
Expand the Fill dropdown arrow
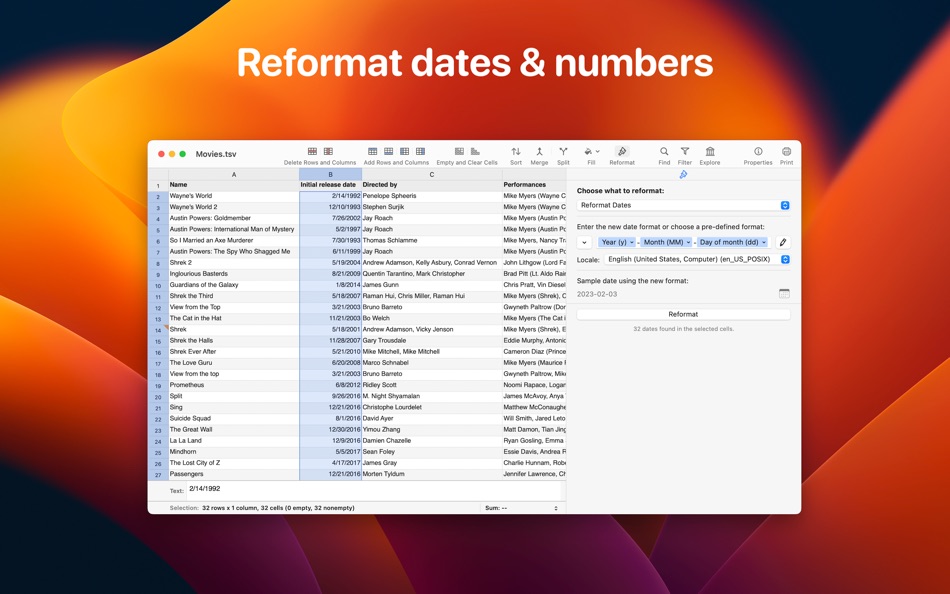(597, 152)
